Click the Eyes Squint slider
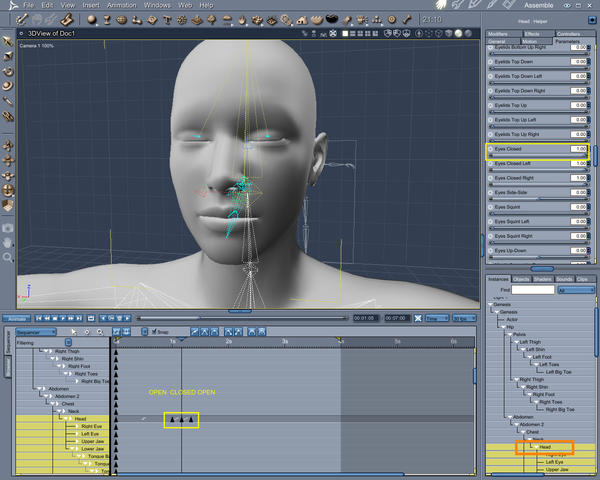Viewport: 600px width, 480px height. (538, 213)
